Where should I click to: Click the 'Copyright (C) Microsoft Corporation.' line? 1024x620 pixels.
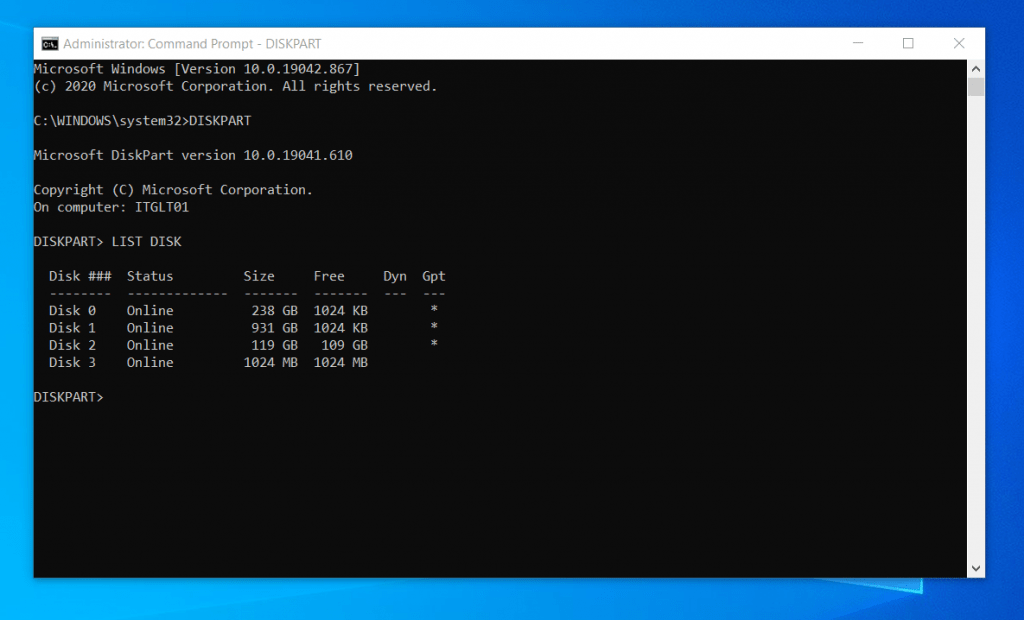tap(173, 190)
